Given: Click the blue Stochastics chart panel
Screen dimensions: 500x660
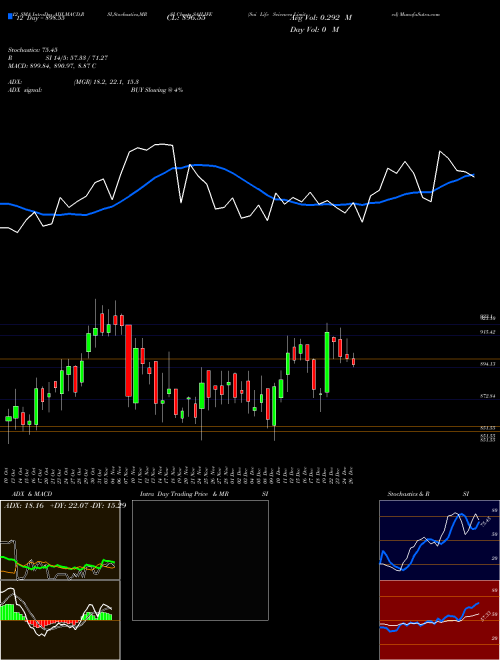Looking at the screenshot, I should [439, 540].
